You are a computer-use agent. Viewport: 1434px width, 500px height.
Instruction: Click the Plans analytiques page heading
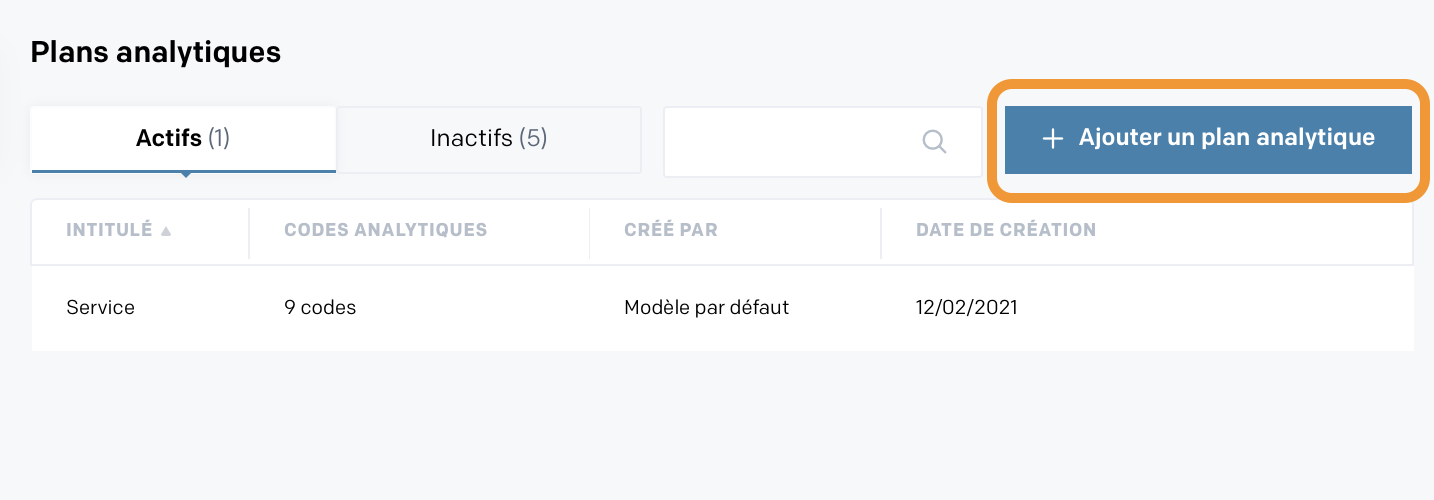pos(156,53)
